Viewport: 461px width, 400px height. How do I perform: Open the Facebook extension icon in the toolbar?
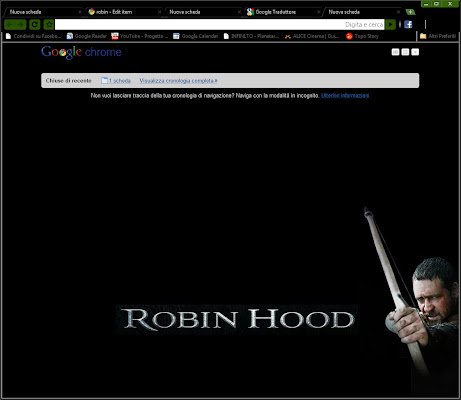coord(408,24)
